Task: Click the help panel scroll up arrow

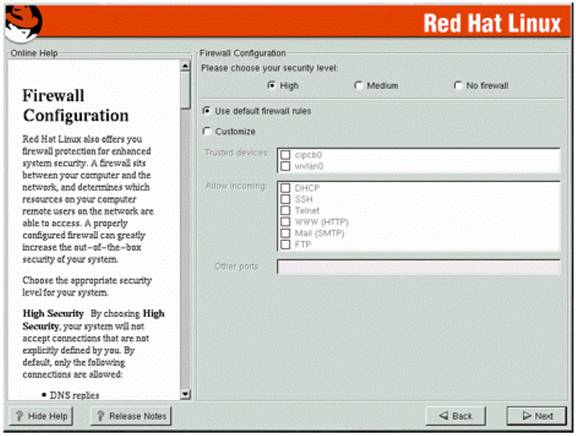Action: [x=186, y=66]
